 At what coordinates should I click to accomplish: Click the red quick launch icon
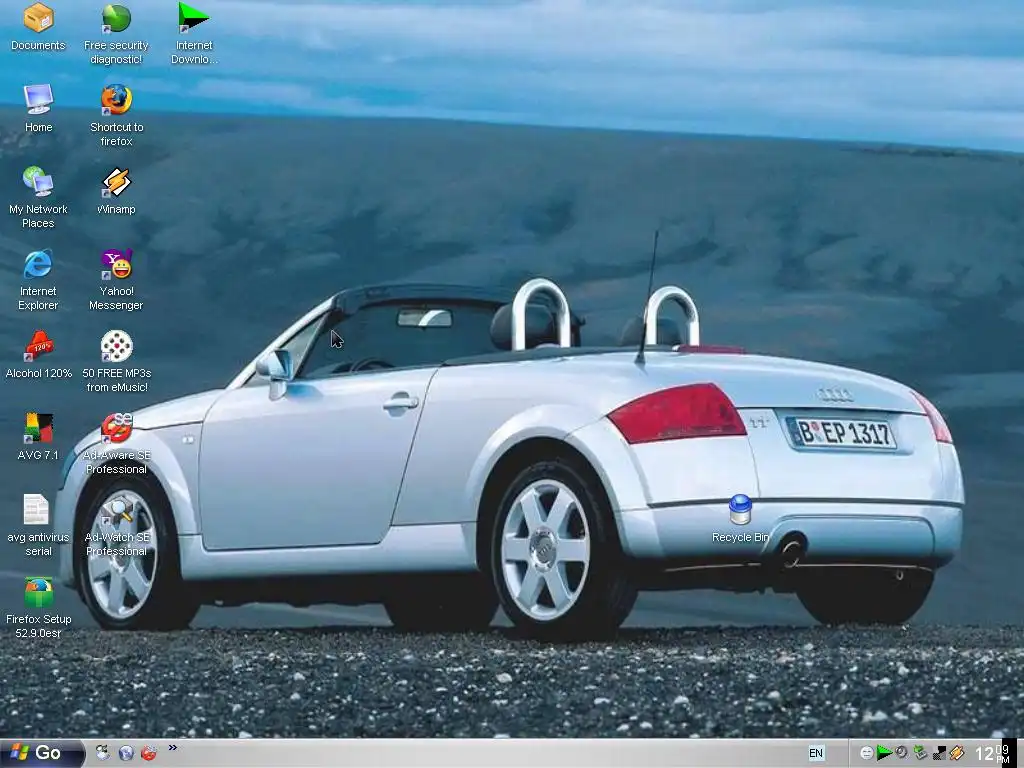tap(149, 753)
